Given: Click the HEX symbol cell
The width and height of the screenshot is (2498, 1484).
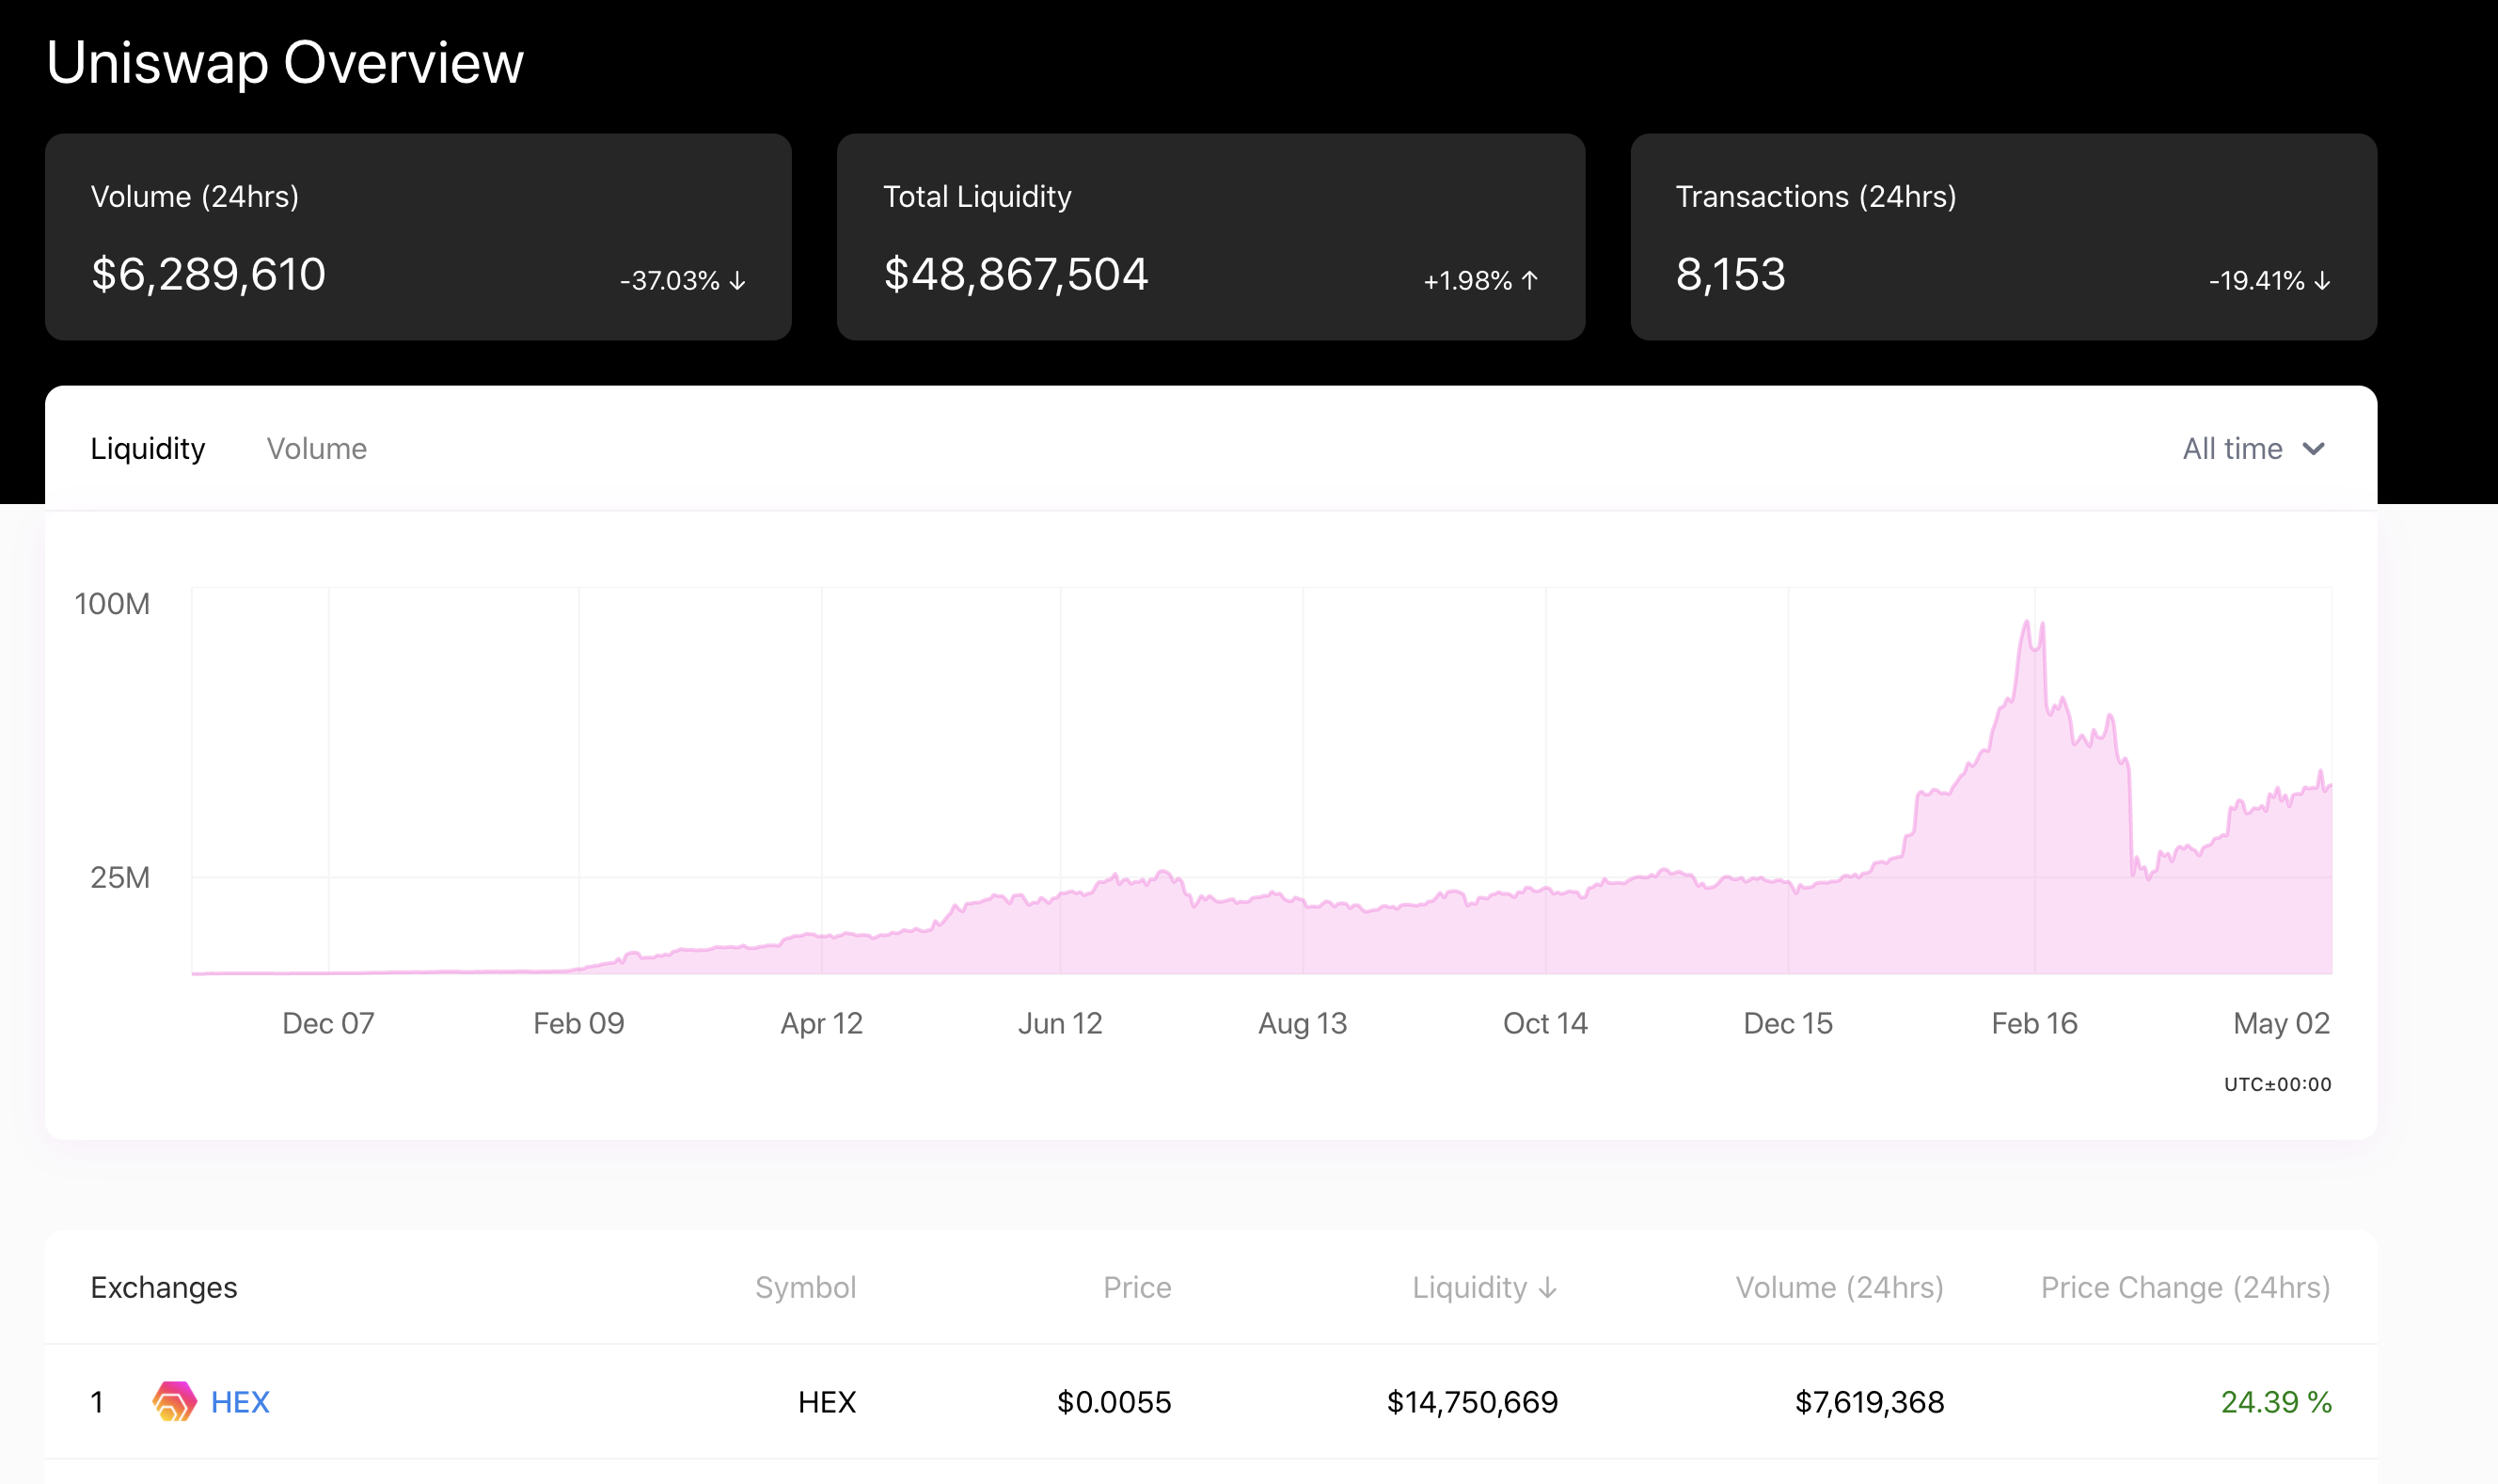Looking at the screenshot, I should click(827, 1402).
